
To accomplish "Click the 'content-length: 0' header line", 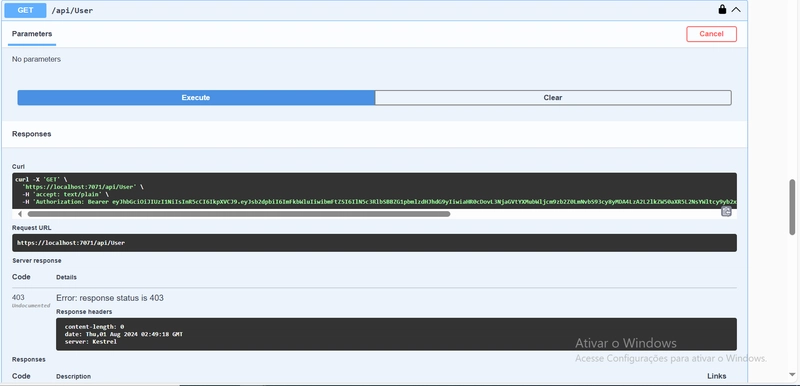I will (x=94, y=326).
